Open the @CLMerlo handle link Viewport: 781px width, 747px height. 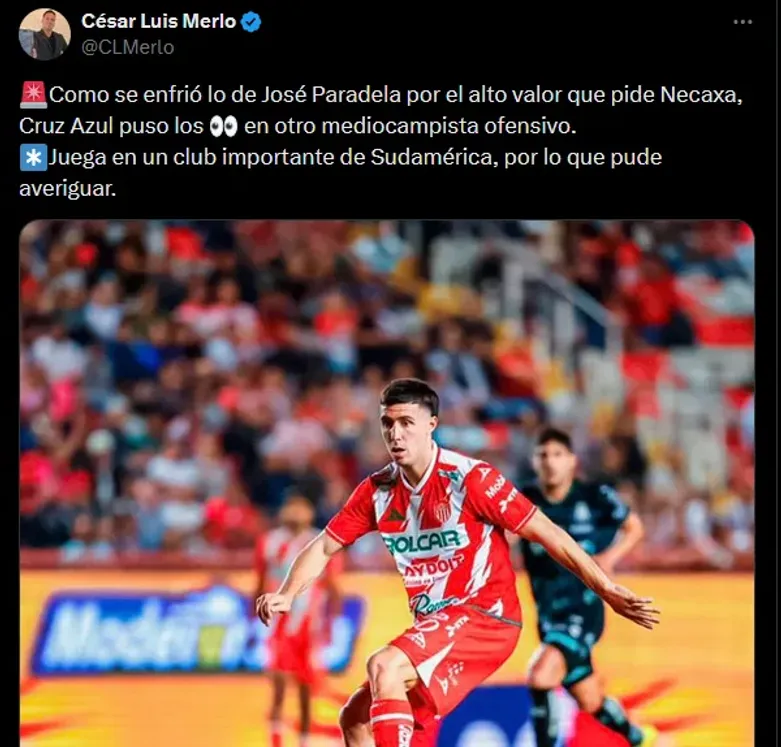click(128, 47)
